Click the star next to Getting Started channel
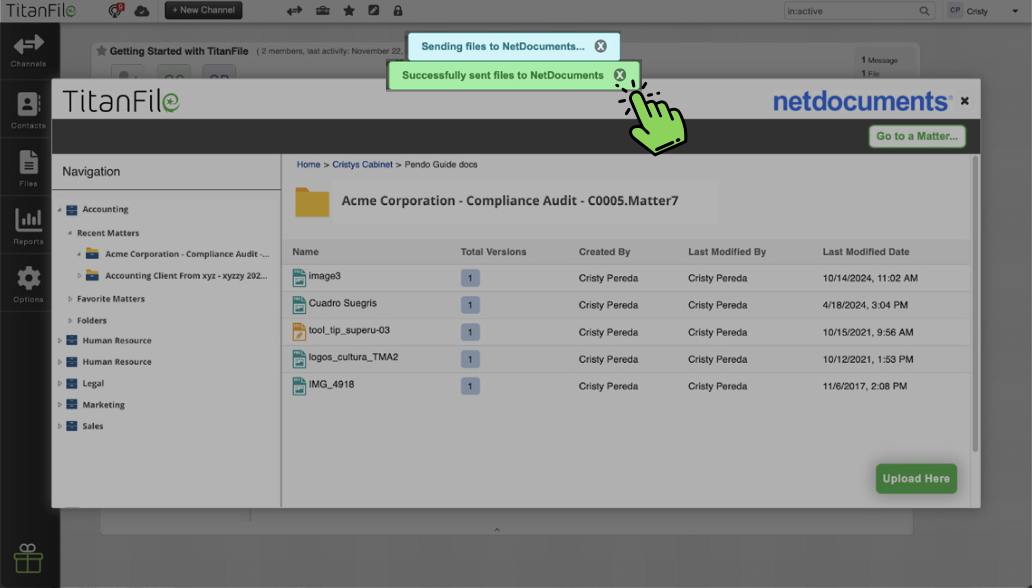The image size is (1034, 588). tap(102, 51)
